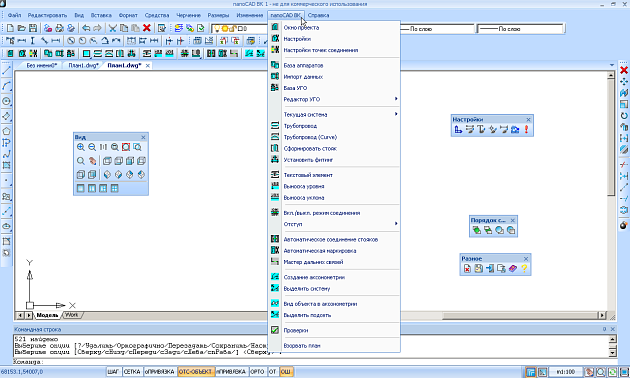Click the Undo arrow icon
The height and width of the screenshot is (378, 630).
tap(86, 28)
